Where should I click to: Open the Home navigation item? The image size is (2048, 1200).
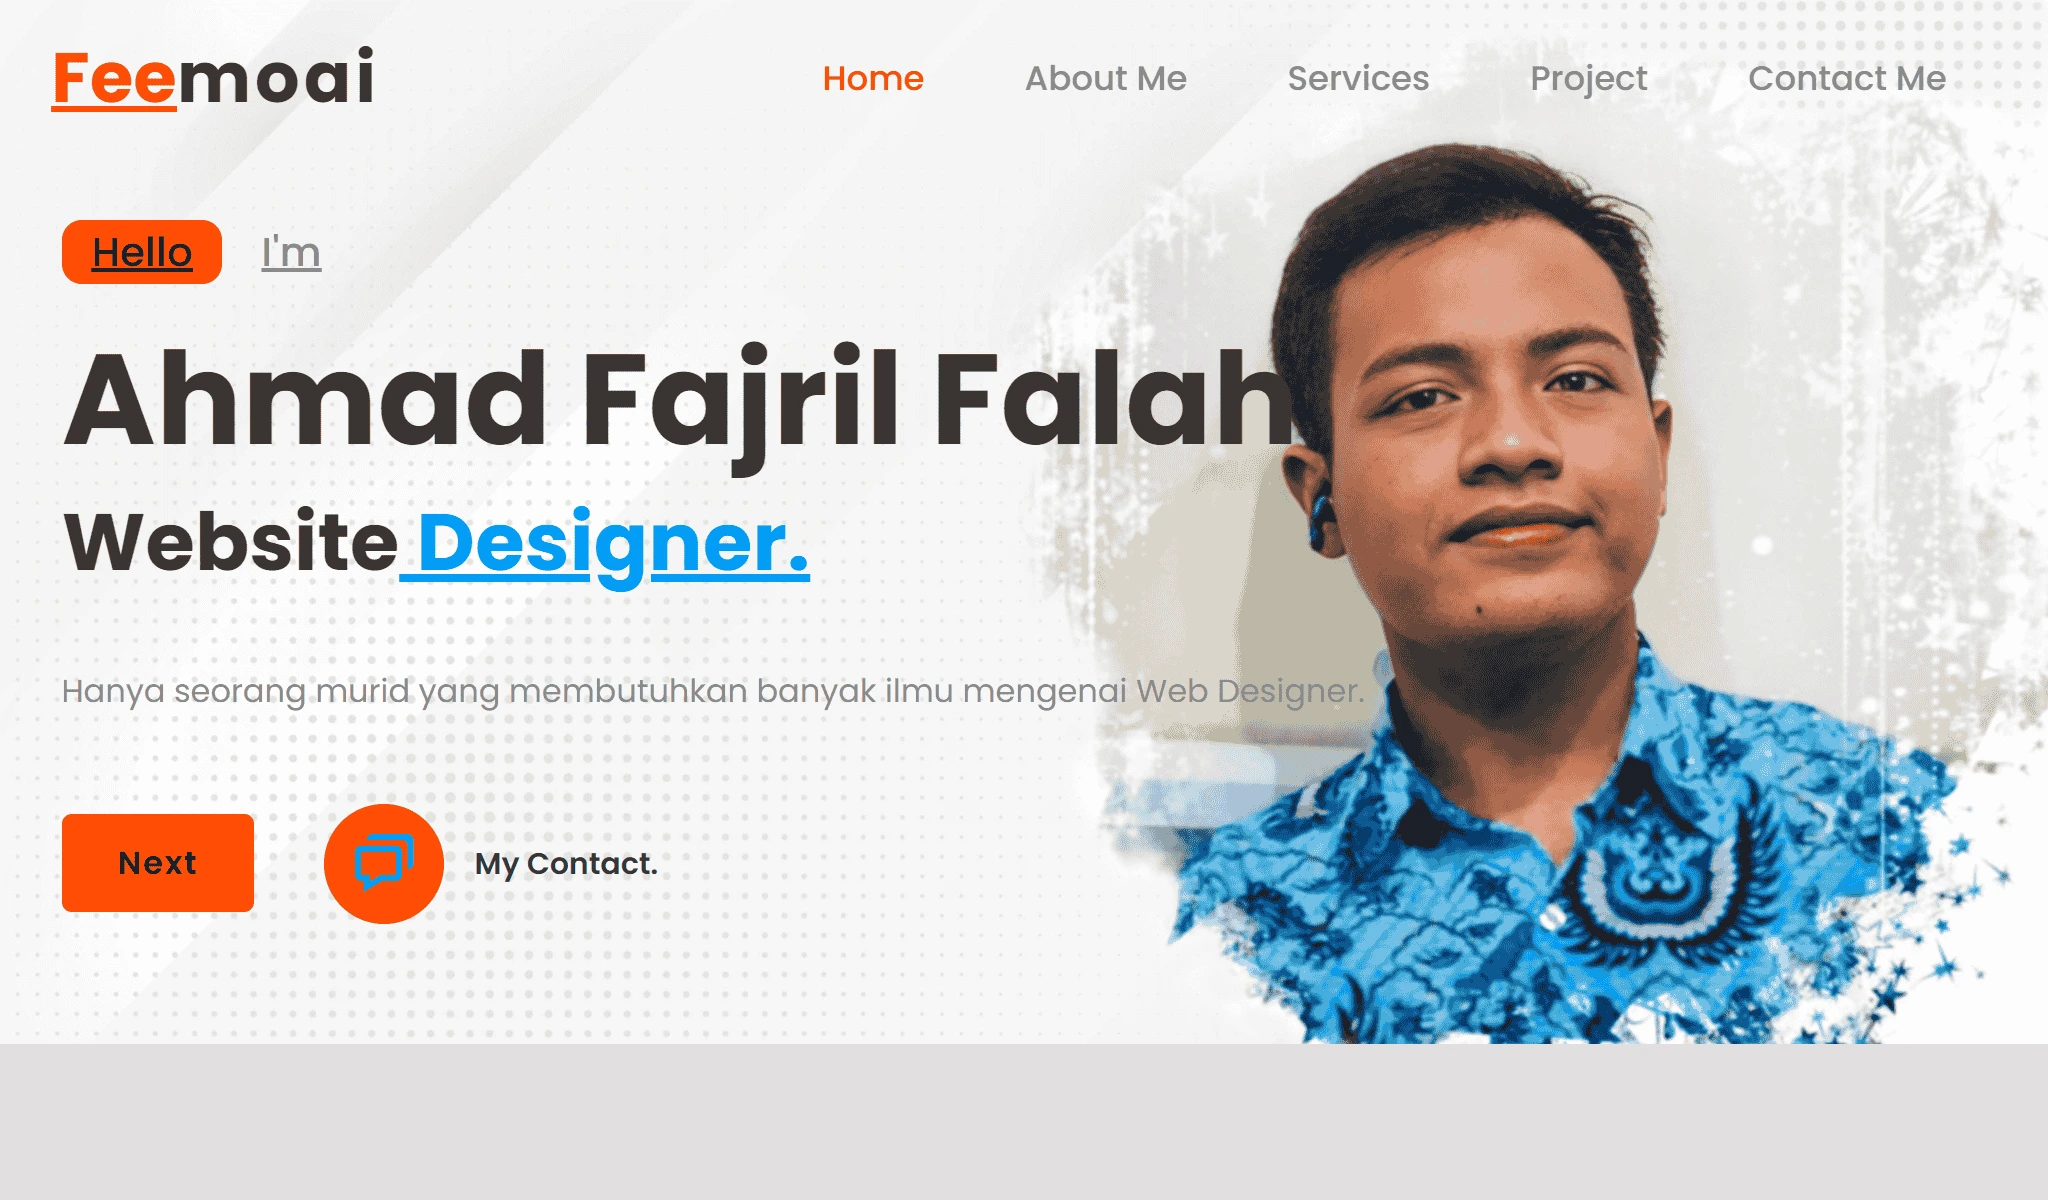pyautogui.click(x=873, y=78)
